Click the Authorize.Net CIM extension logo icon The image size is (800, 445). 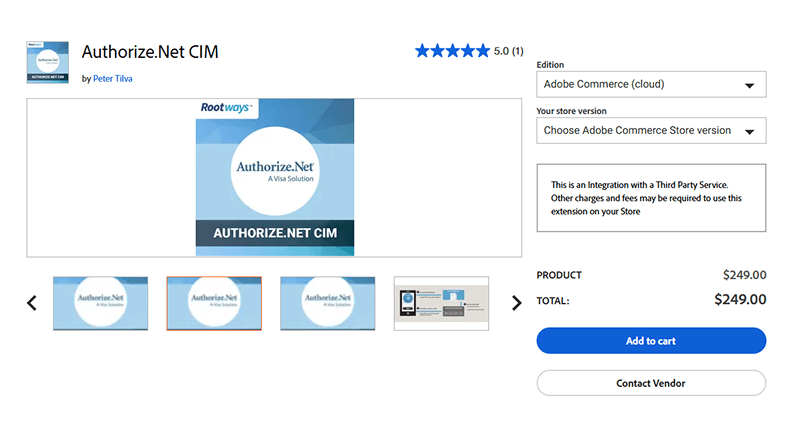pyautogui.click(x=47, y=62)
